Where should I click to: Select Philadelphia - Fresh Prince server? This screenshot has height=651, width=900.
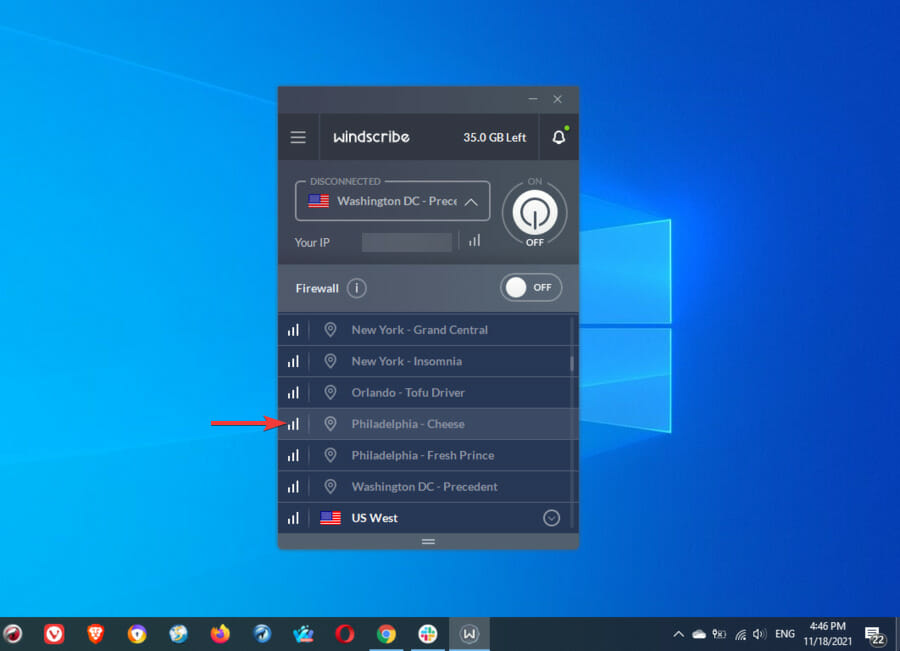pos(422,455)
